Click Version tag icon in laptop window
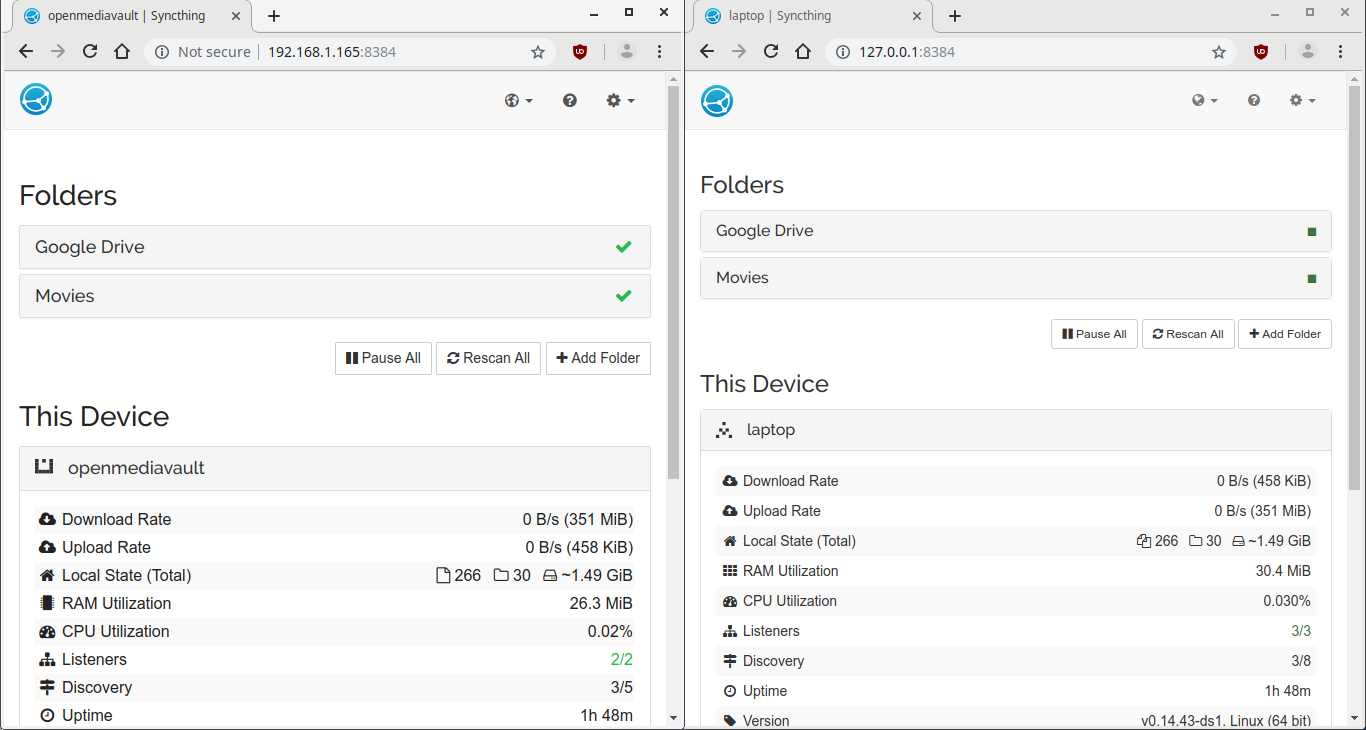Viewport: 1366px width, 730px height. pyautogui.click(x=729, y=721)
